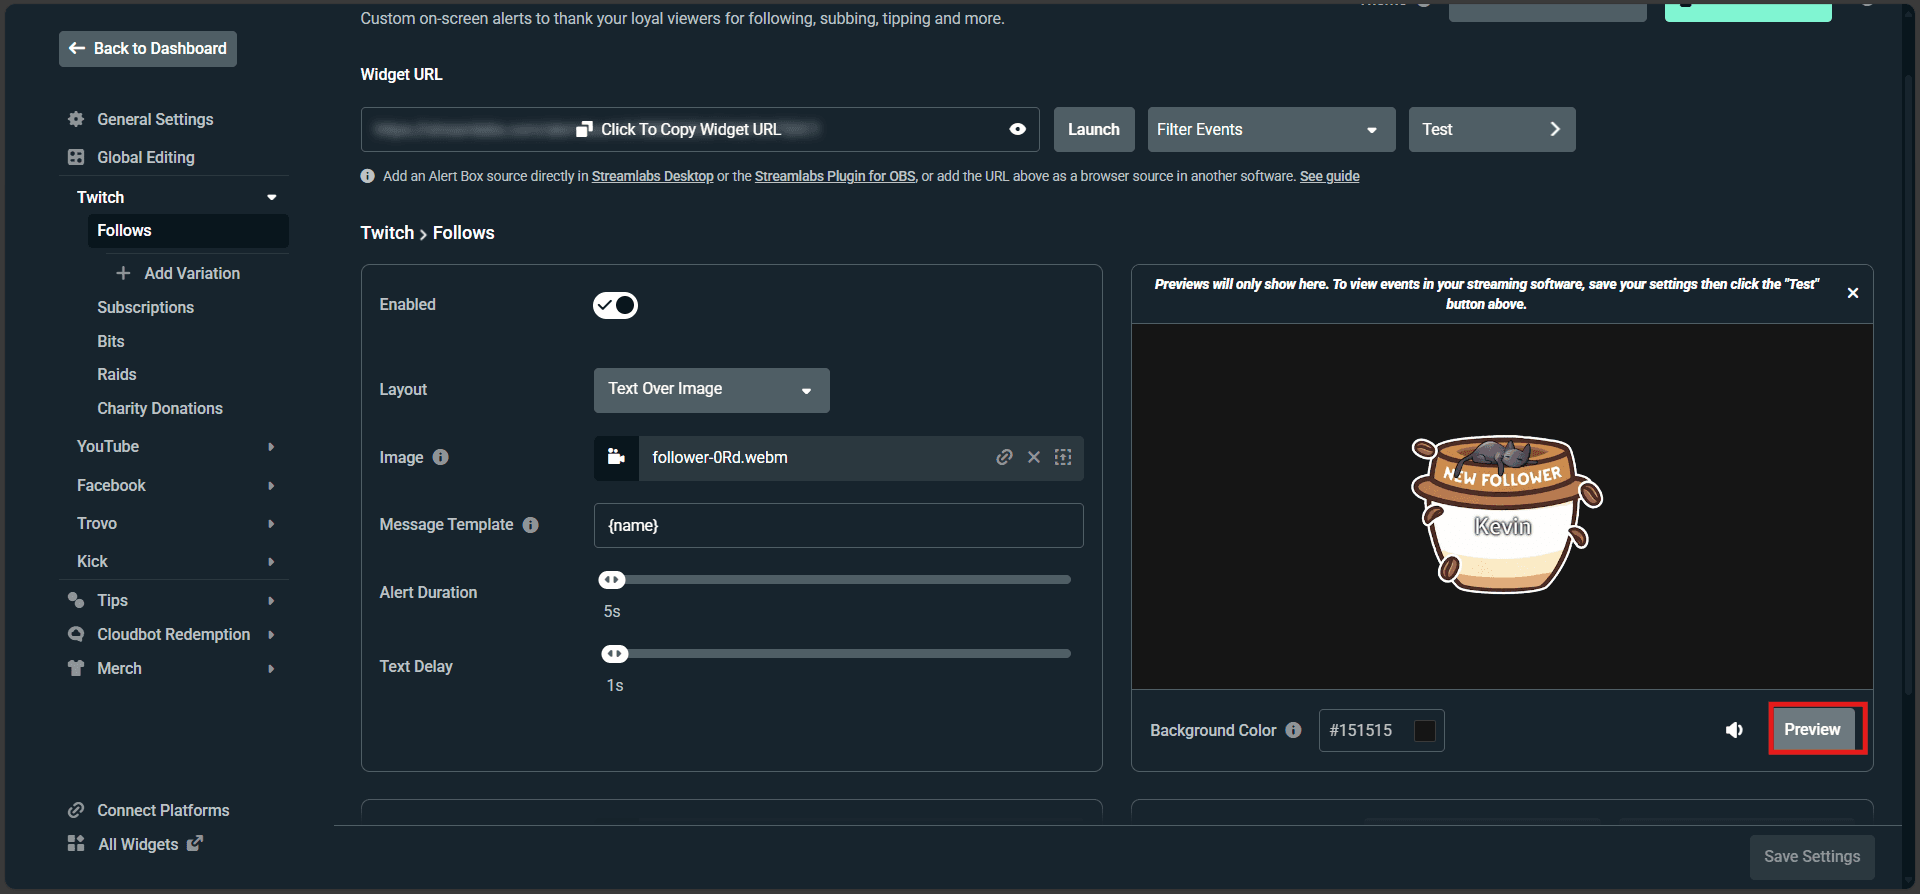The width and height of the screenshot is (1920, 894).
Task: Click the Alert Duration slider handle
Action: [612, 580]
